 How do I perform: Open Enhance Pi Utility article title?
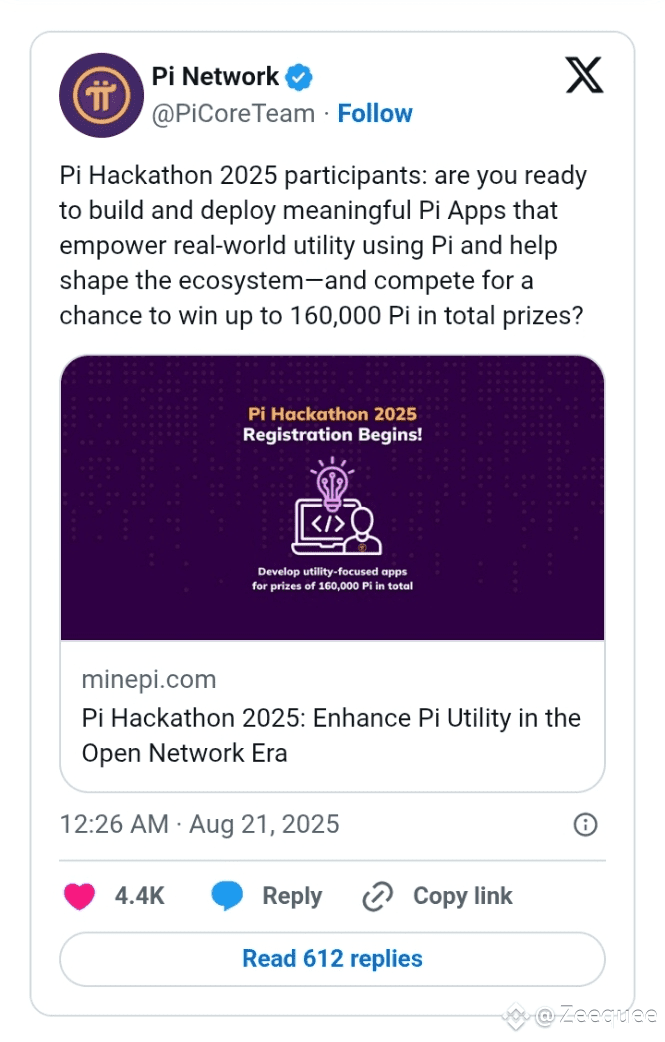[x=331, y=736]
